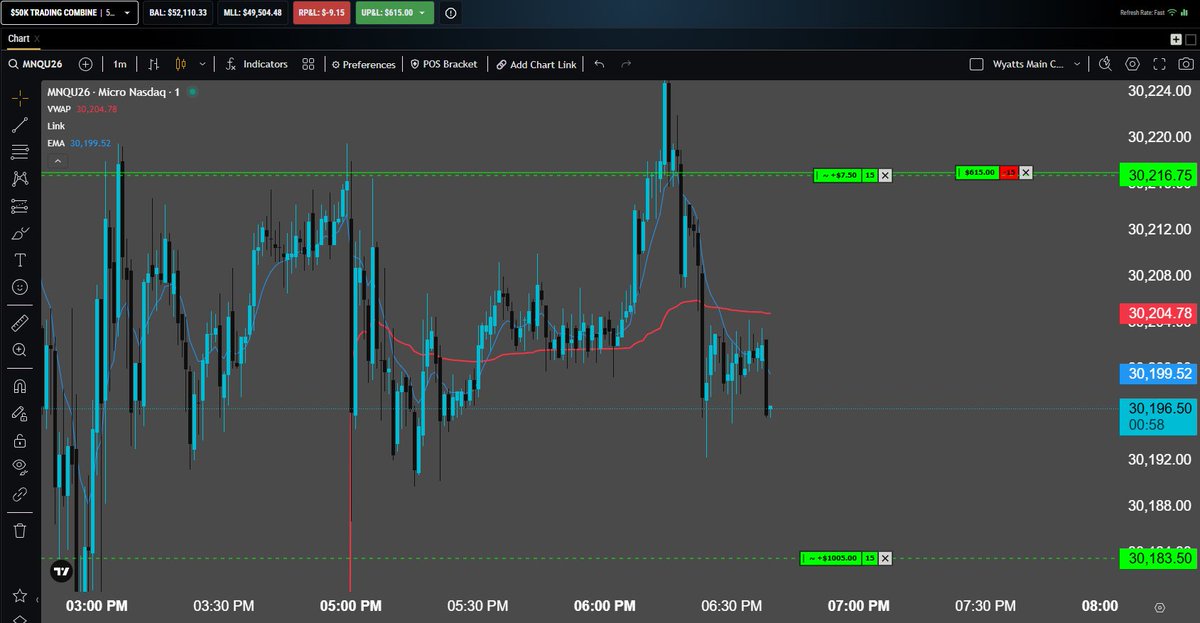Toggle the chart layout square checkbox
This screenshot has height=623, width=1200.
[976, 64]
